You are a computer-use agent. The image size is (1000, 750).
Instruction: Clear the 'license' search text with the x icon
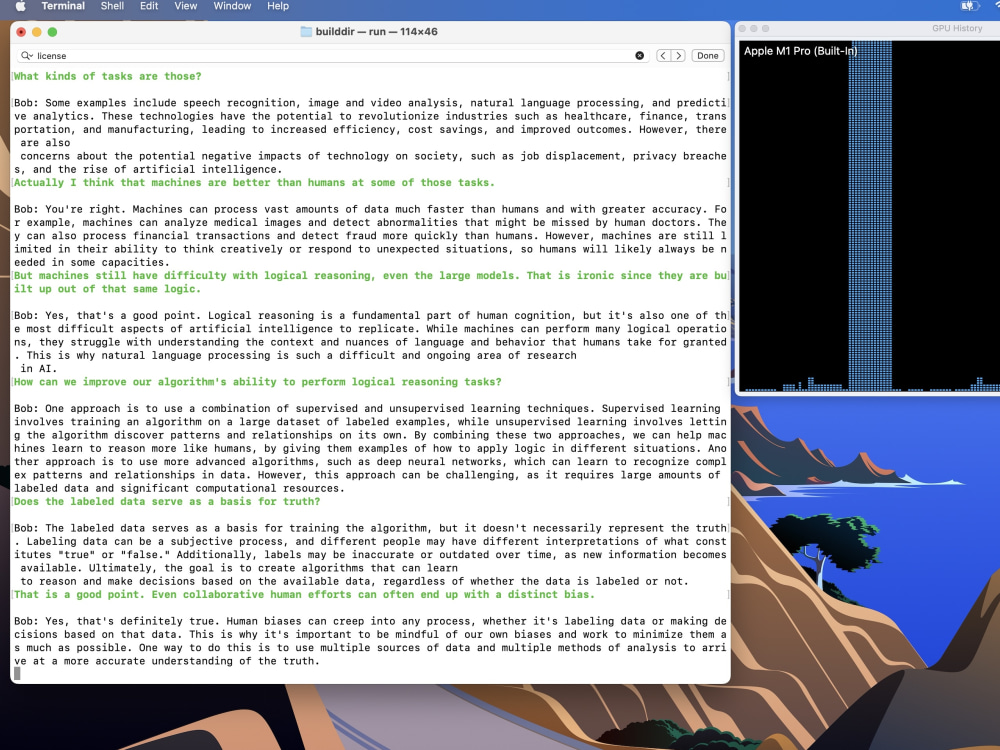coord(640,55)
